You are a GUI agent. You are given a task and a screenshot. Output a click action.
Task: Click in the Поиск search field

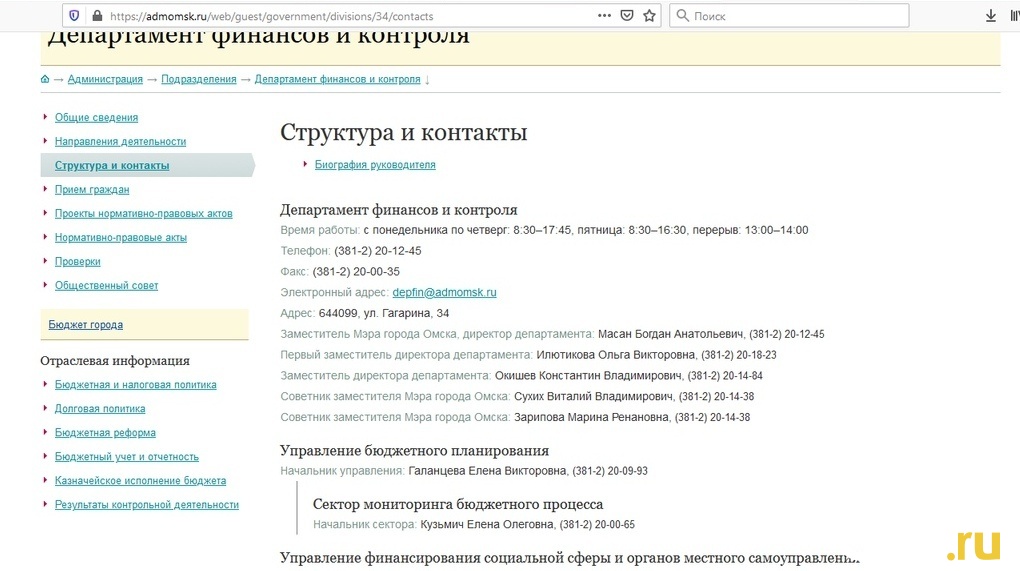tap(790, 16)
